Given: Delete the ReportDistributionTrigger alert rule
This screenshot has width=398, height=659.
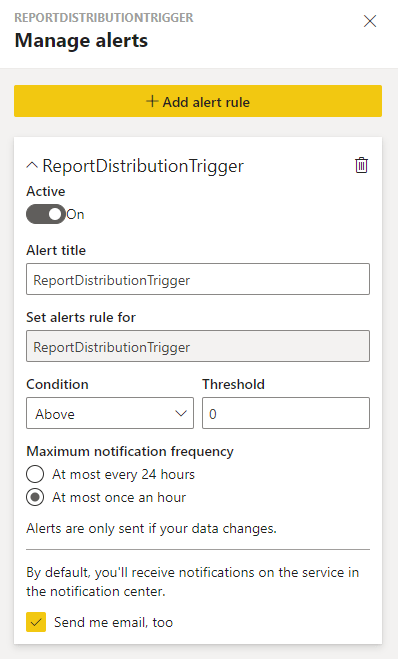Looking at the screenshot, I should [361, 165].
